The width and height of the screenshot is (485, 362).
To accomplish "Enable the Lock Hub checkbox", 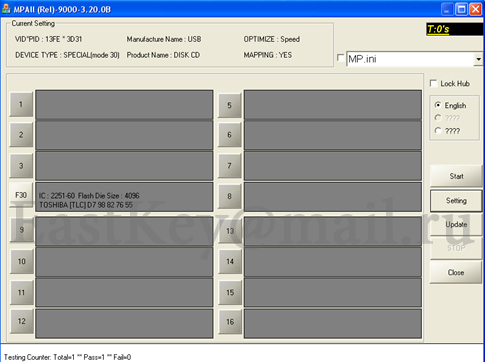I will (x=433, y=83).
